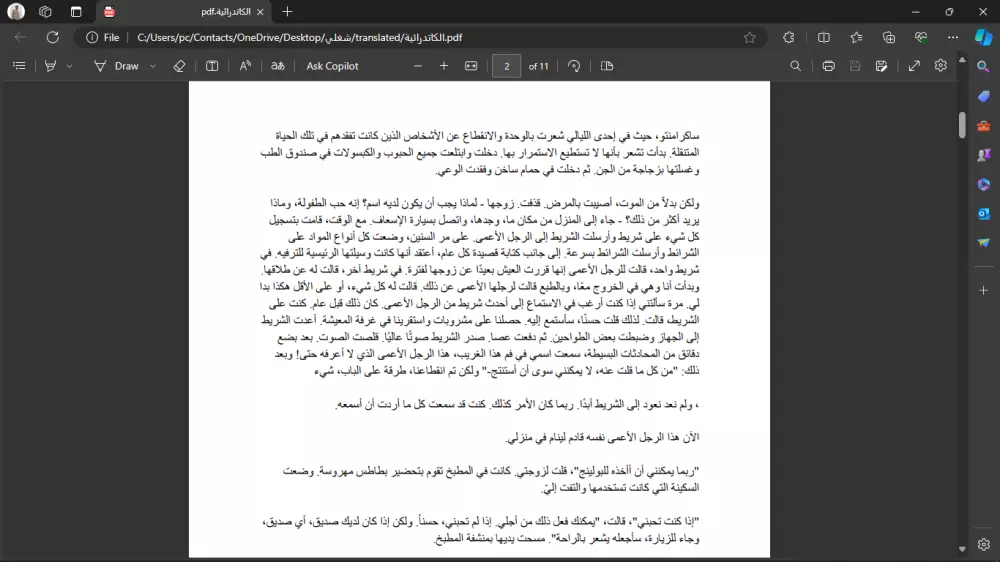1000x562 pixels.
Task: Click the vertical scrollbar thumb
Action: pyautogui.click(x=962, y=124)
